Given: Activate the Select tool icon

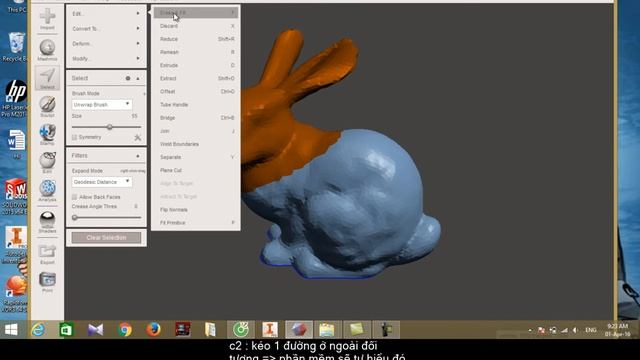Looking at the screenshot, I should (47, 78).
